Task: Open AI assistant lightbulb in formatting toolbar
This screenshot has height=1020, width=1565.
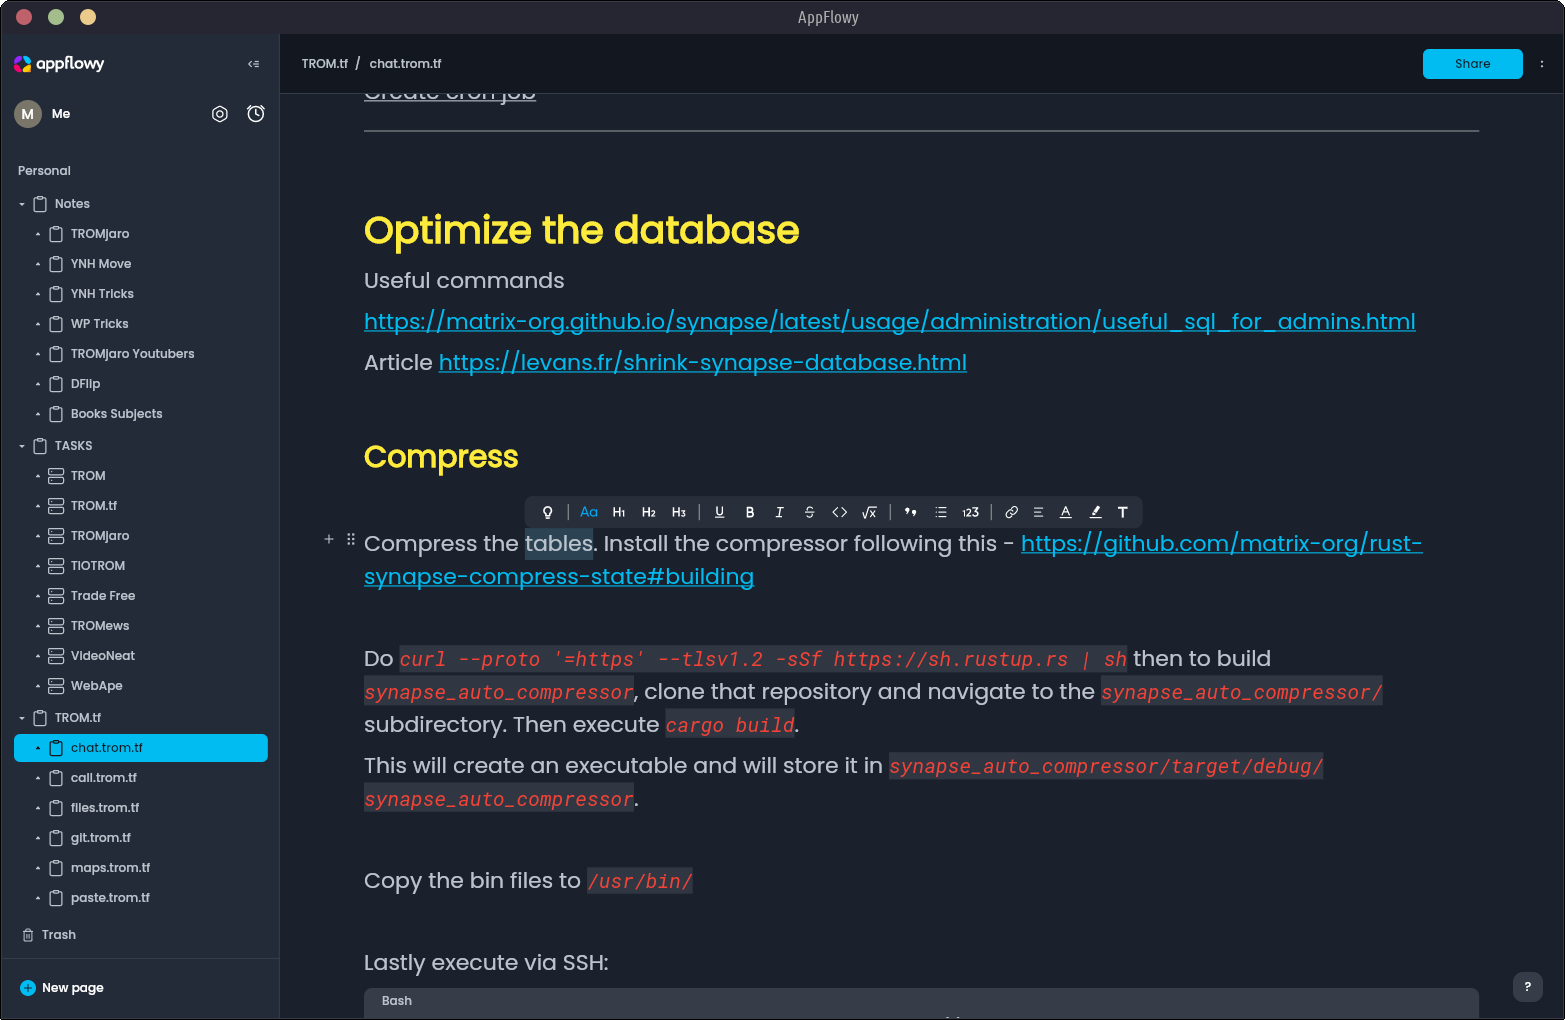Action: pos(548,512)
